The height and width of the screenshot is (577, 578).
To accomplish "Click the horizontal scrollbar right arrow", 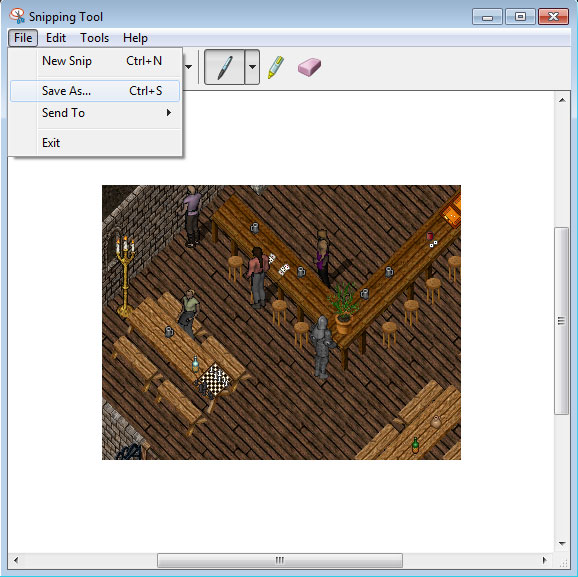I will tap(545, 560).
